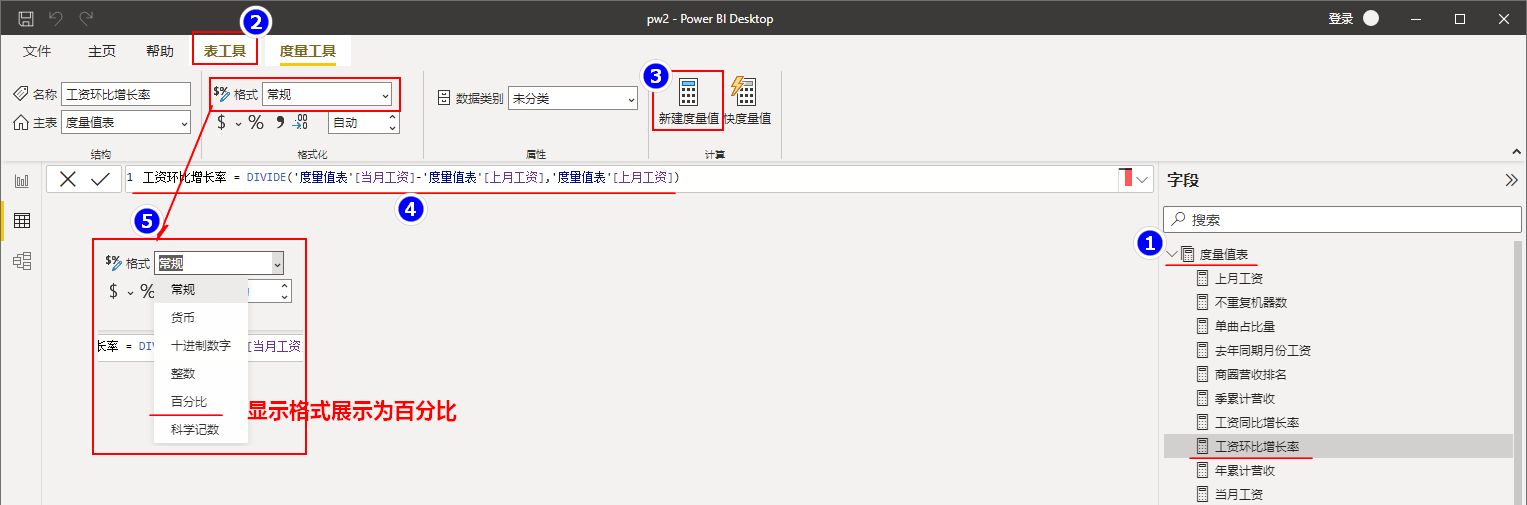Cancel the formula with the X button
The width and height of the screenshot is (1527, 505).
point(68,179)
